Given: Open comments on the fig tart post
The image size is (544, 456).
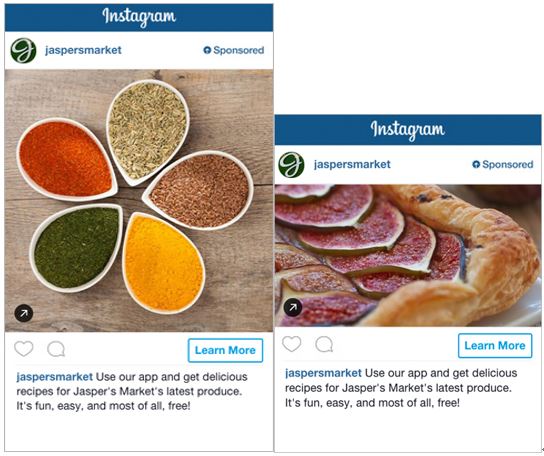Looking at the screenshot, I should [324, 345].
